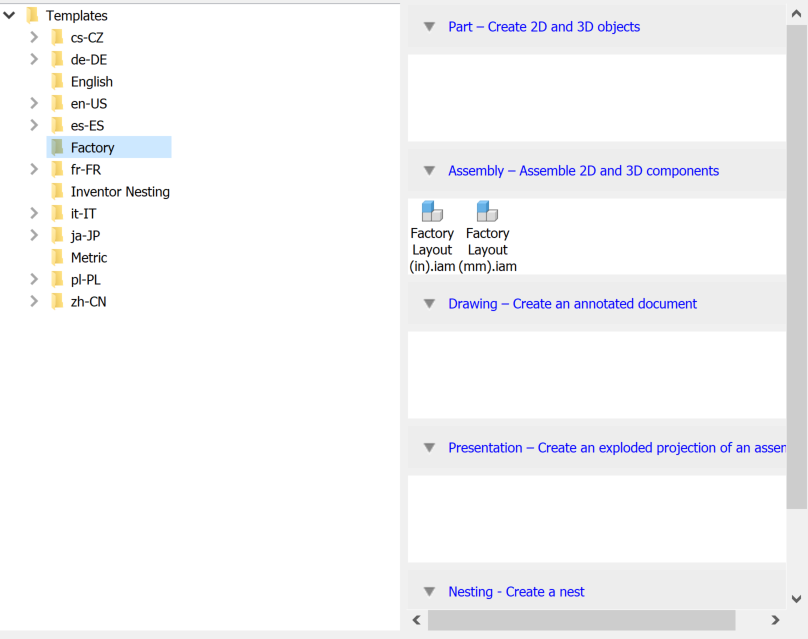Open Factory Layout (in).iam template icon
808x639 pixels.
click(432, 211)
